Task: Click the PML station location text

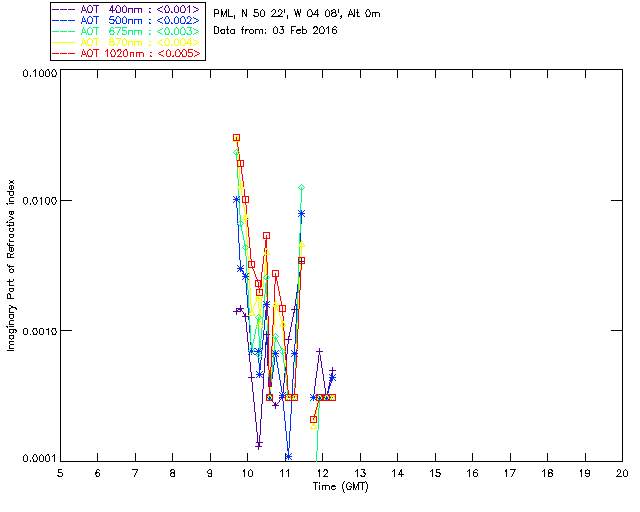Action: [297, 14]
